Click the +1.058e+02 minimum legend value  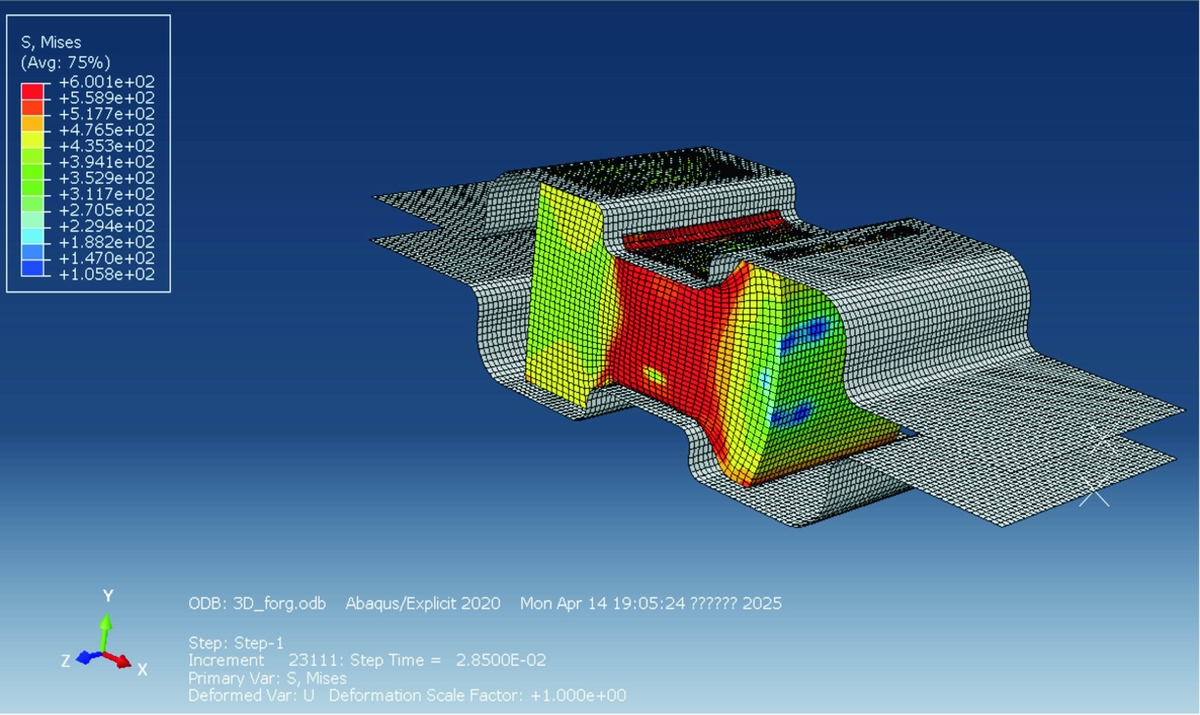tap(107, 275)
